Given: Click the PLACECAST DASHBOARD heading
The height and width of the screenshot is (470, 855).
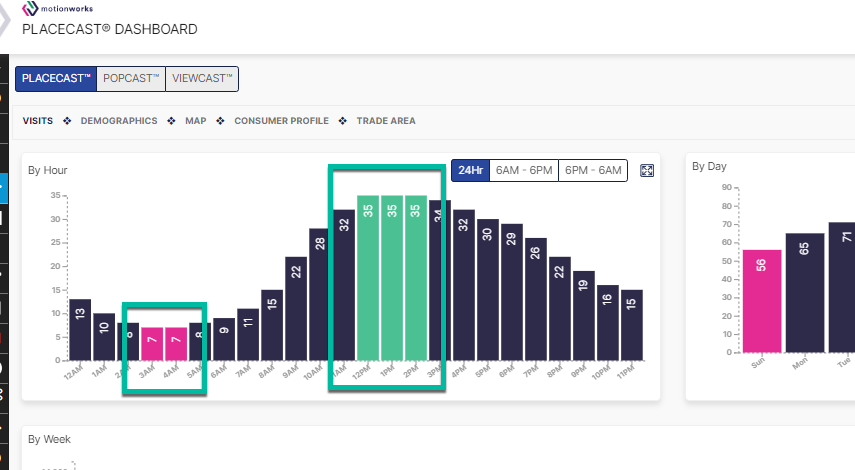Looking at the screenshot, I should click(x=110, y=29).
